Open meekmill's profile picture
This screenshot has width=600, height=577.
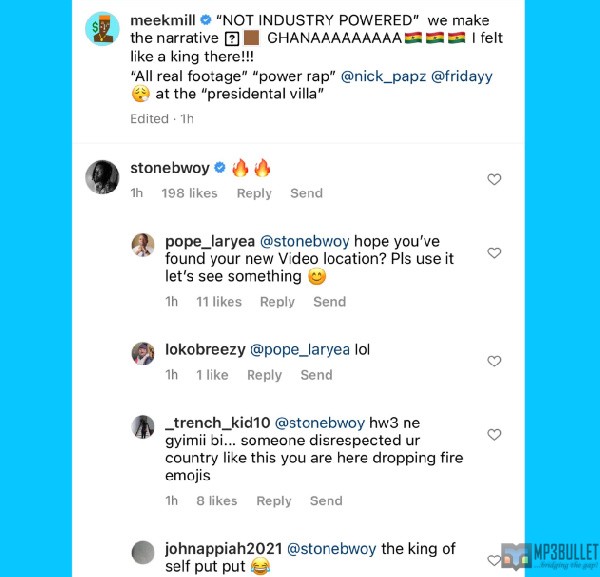tap(102, 28)
